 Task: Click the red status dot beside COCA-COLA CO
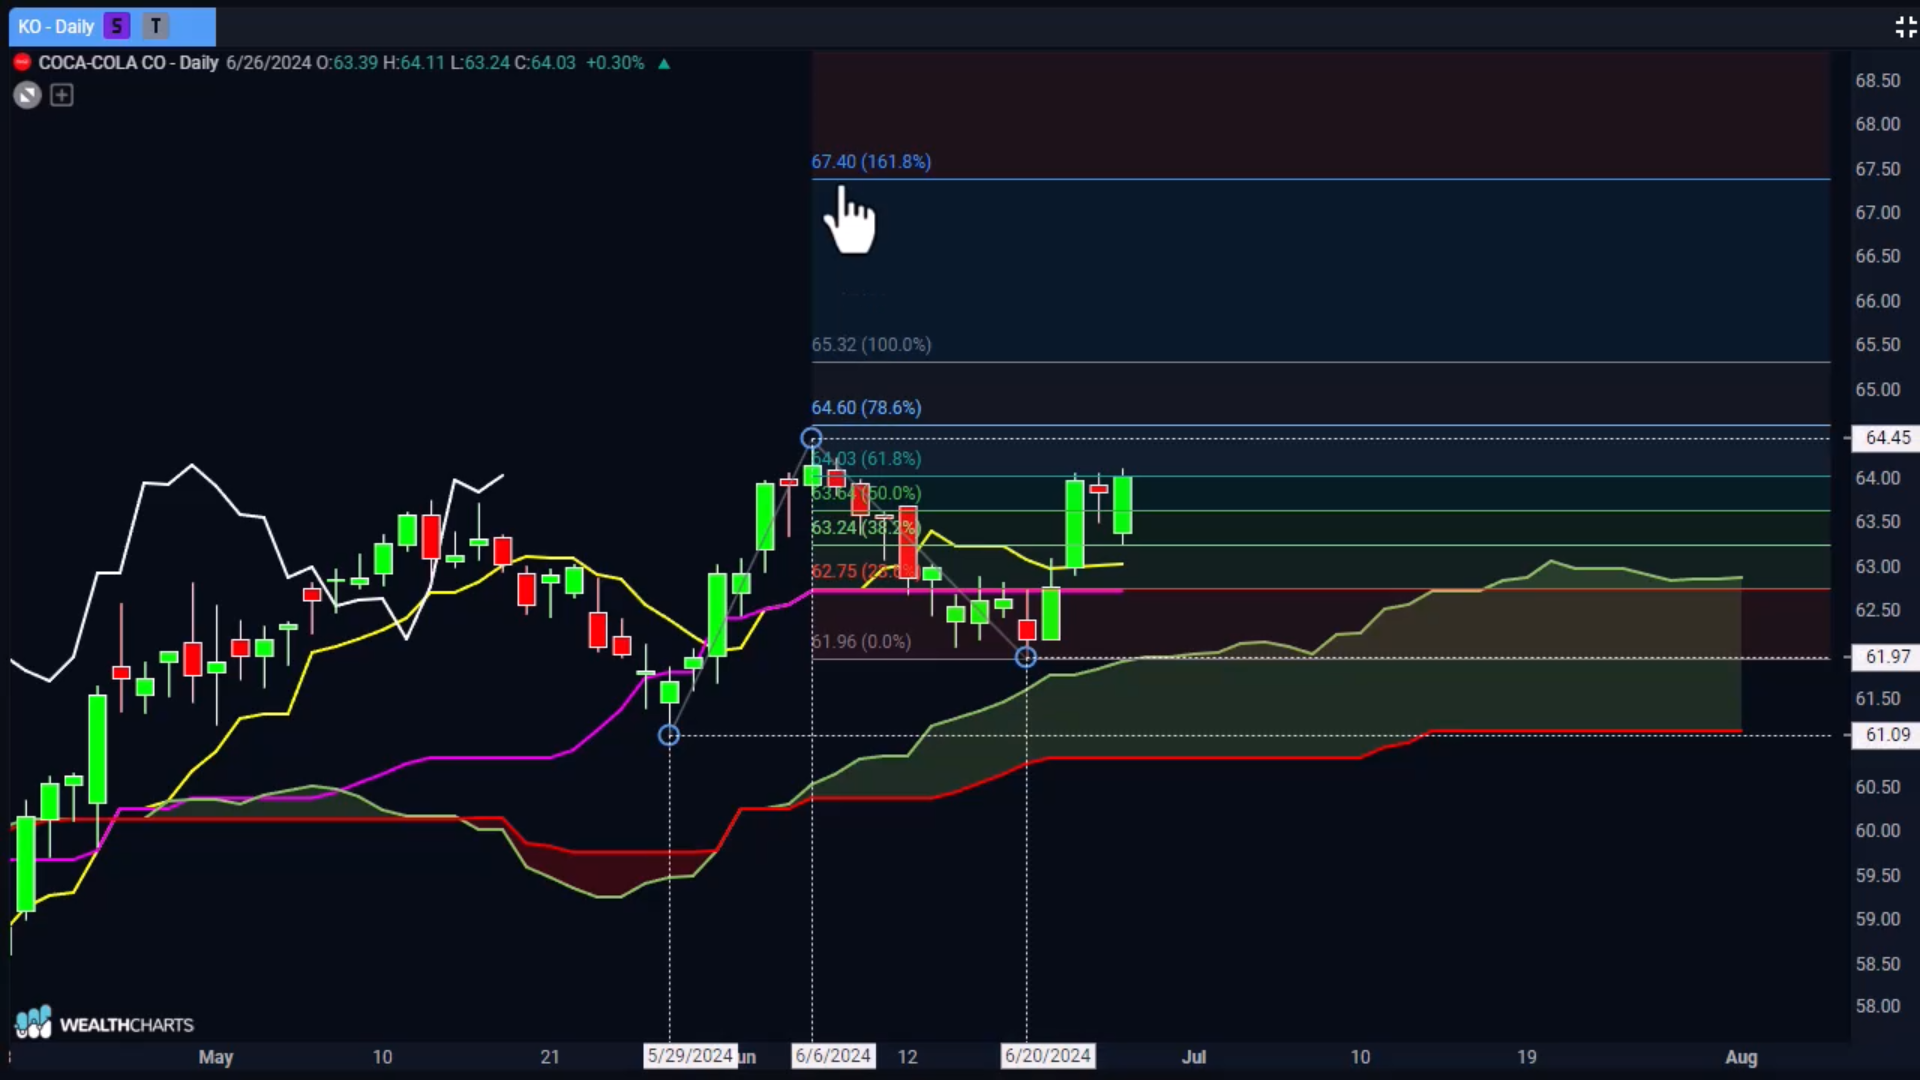[22, 62]
